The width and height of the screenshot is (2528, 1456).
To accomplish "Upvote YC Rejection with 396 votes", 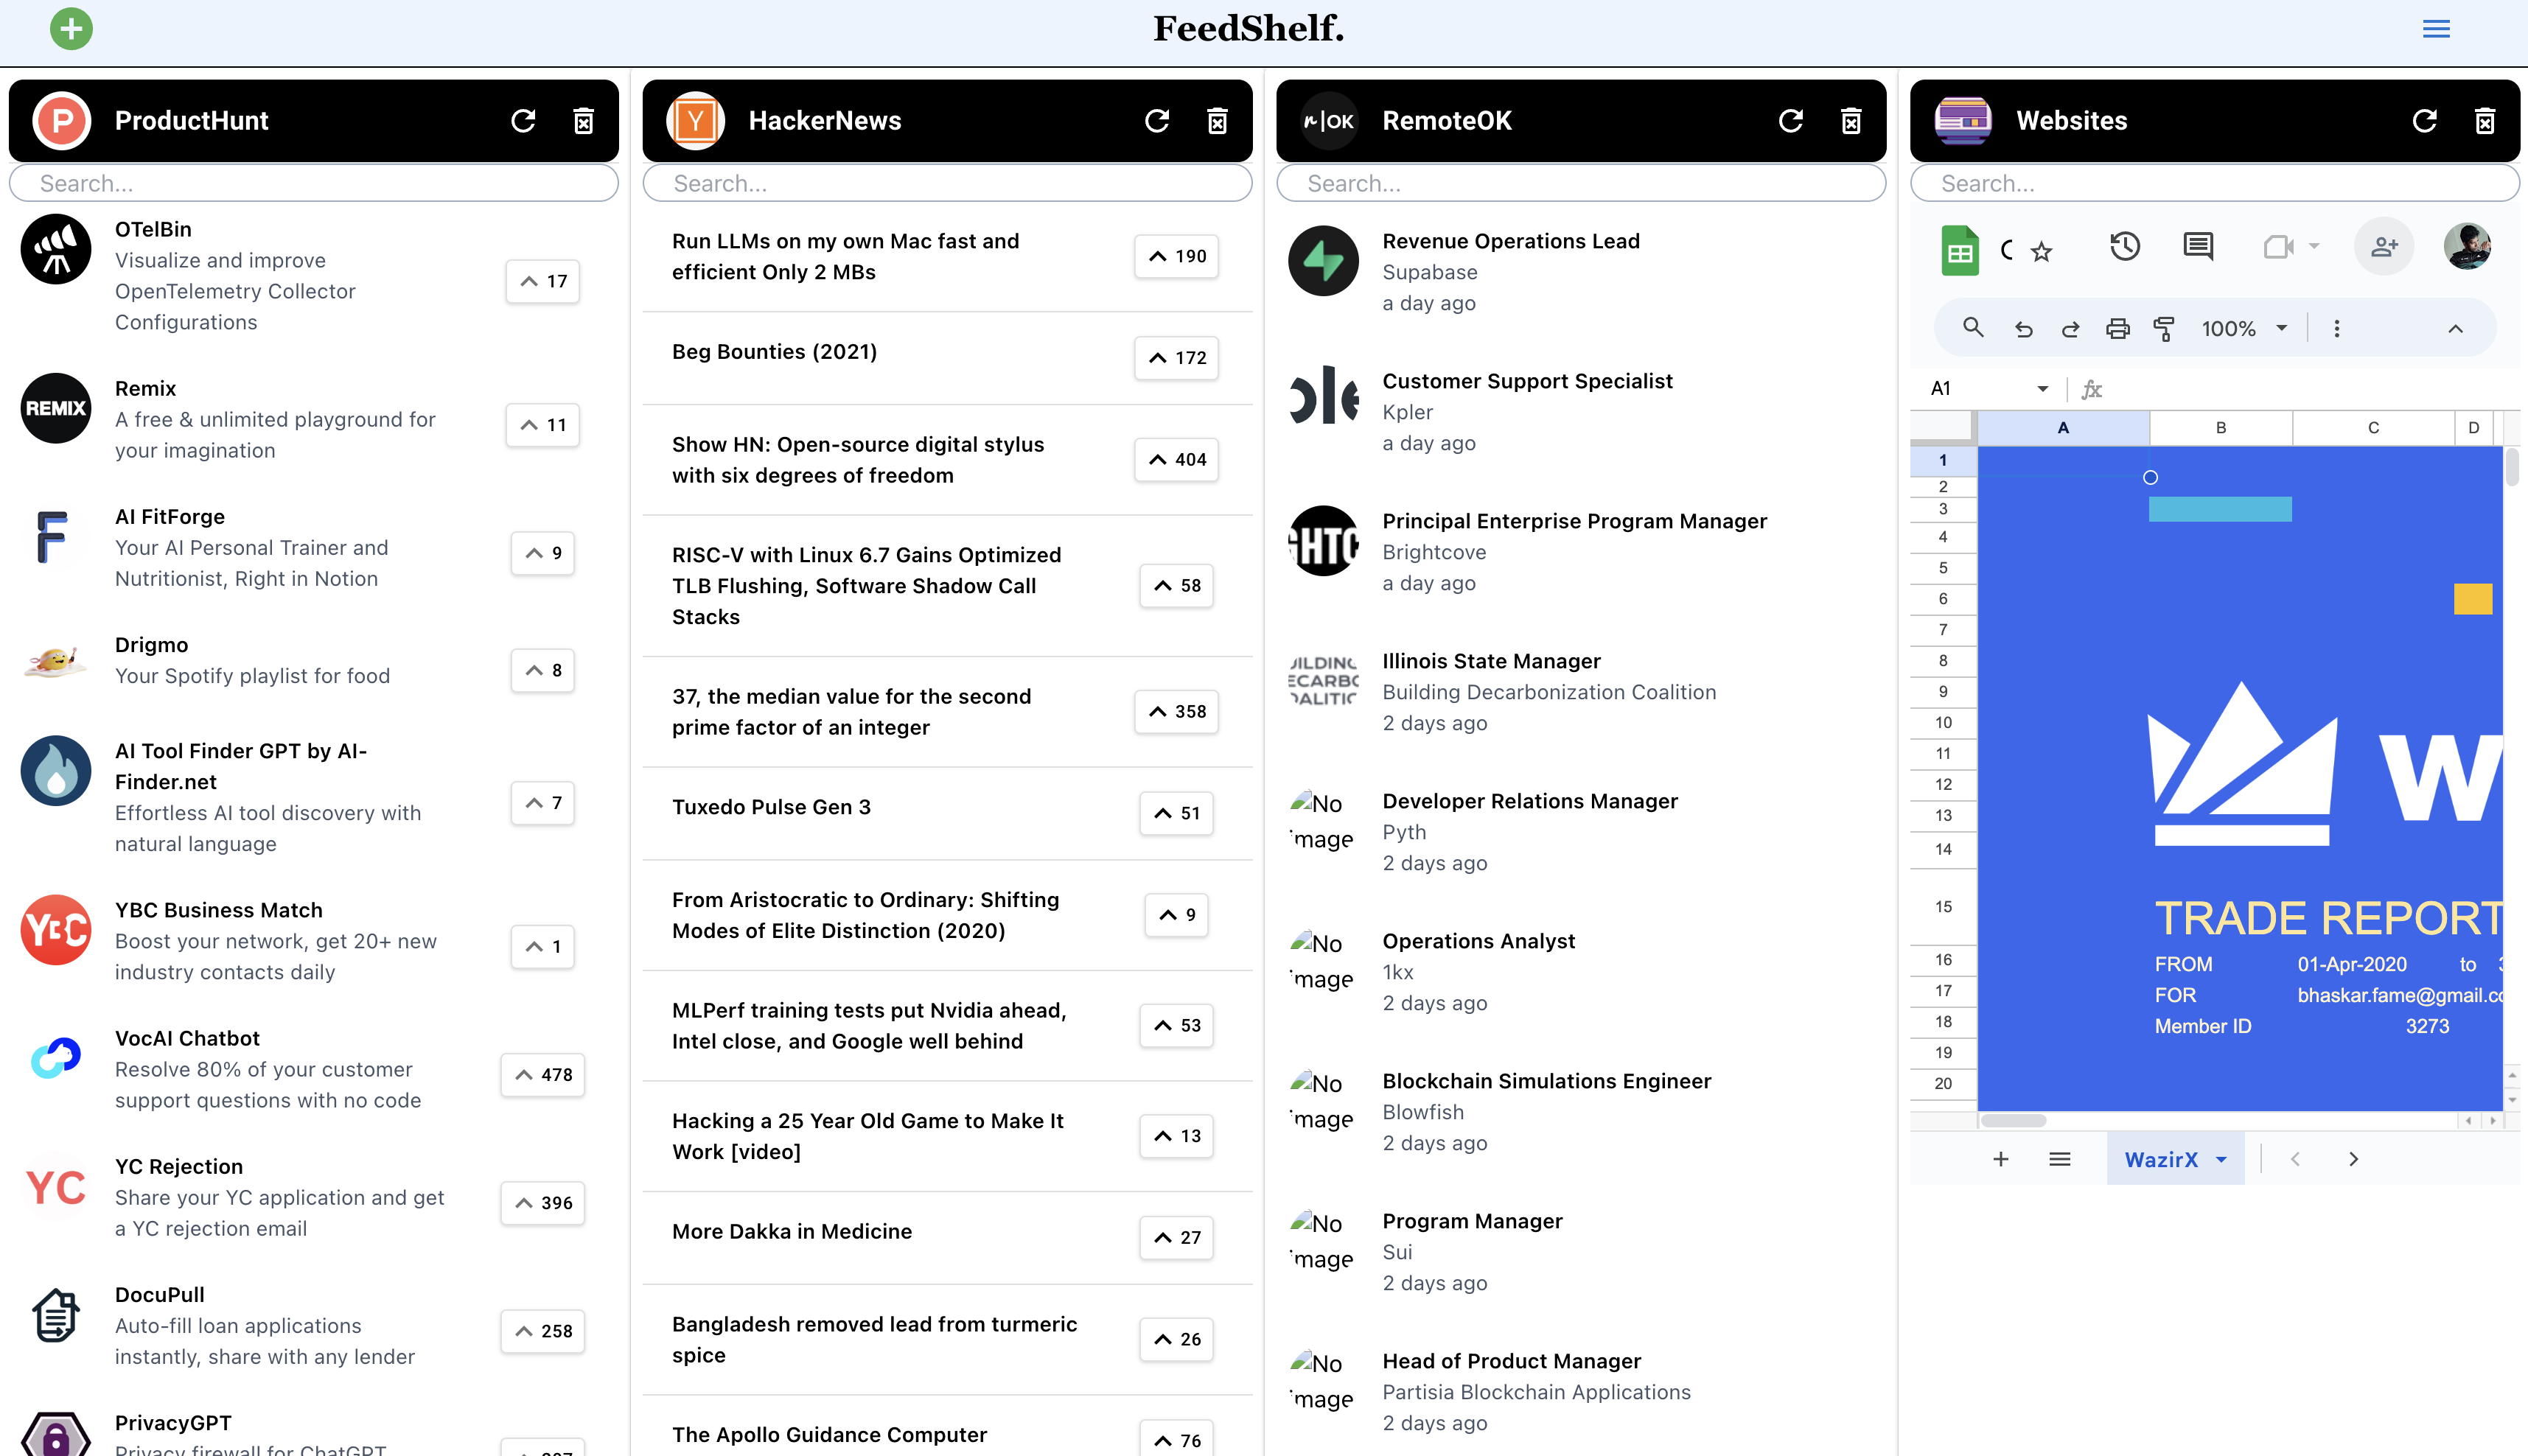I will (x=543, y=1203).
